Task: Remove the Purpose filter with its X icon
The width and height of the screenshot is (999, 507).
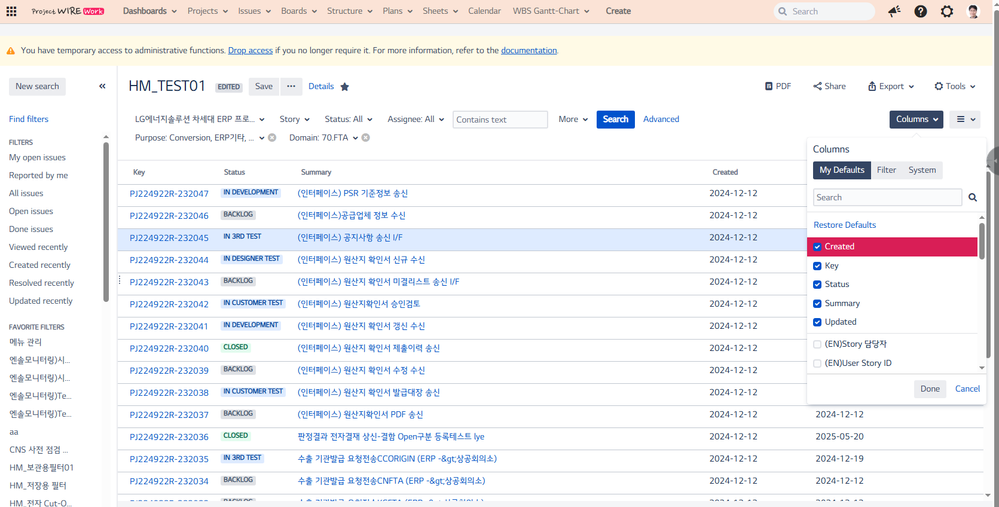Action: coord(272,138)
